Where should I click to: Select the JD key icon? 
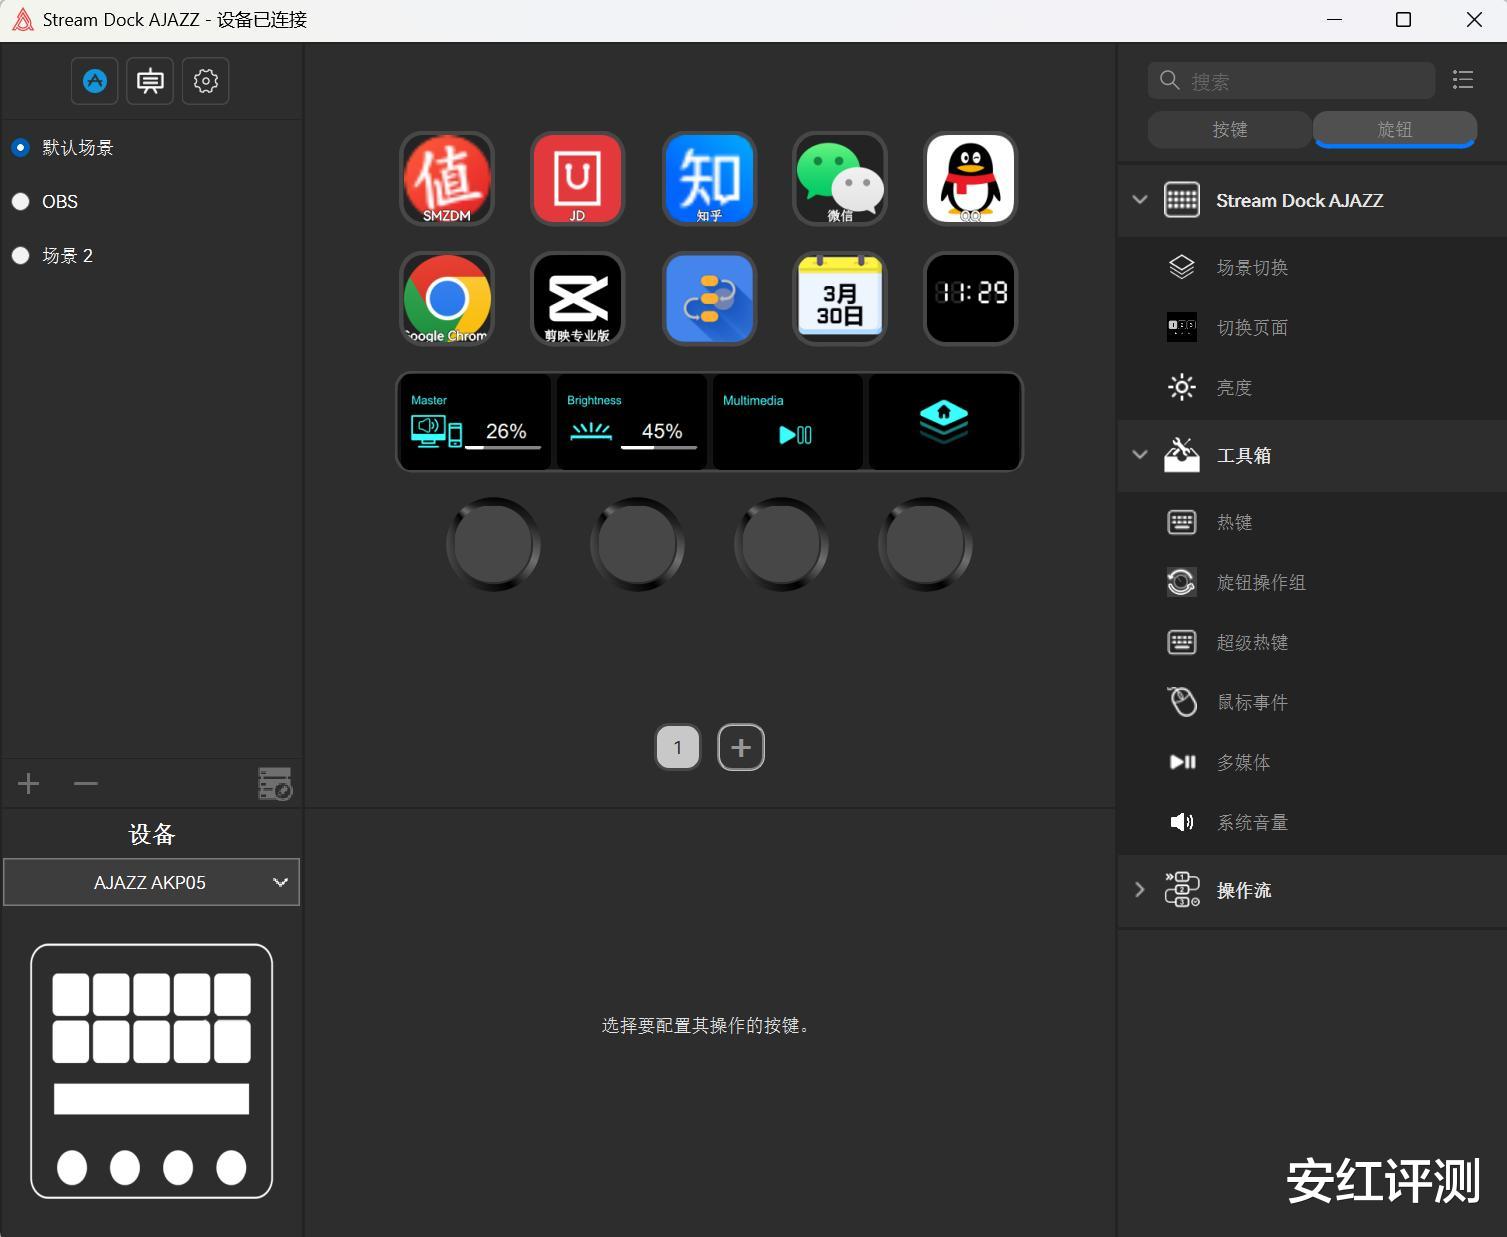(577, 179)
